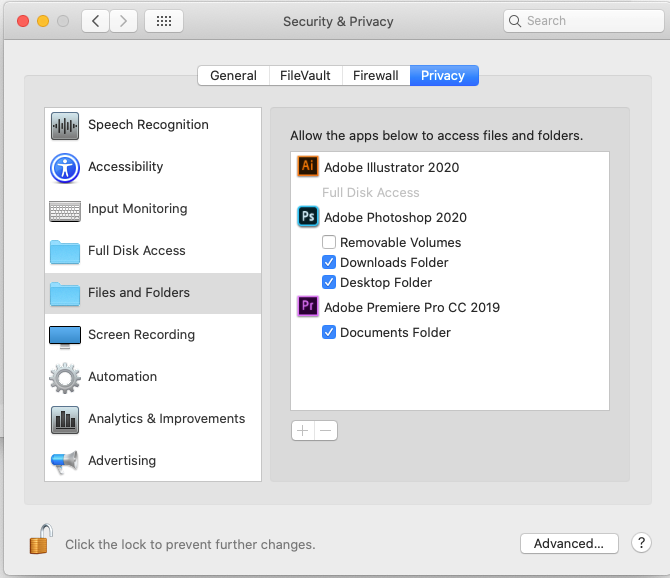Uncheck Desktop Folder for Photoshop
This screenshot has height=578, width=670.
(x=329, y=282)
